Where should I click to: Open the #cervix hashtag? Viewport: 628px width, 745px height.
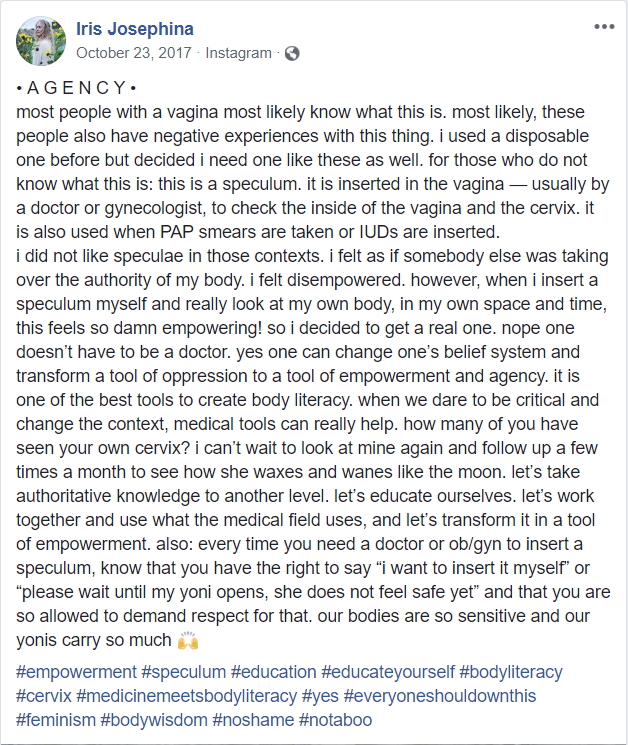coord(44,696)
